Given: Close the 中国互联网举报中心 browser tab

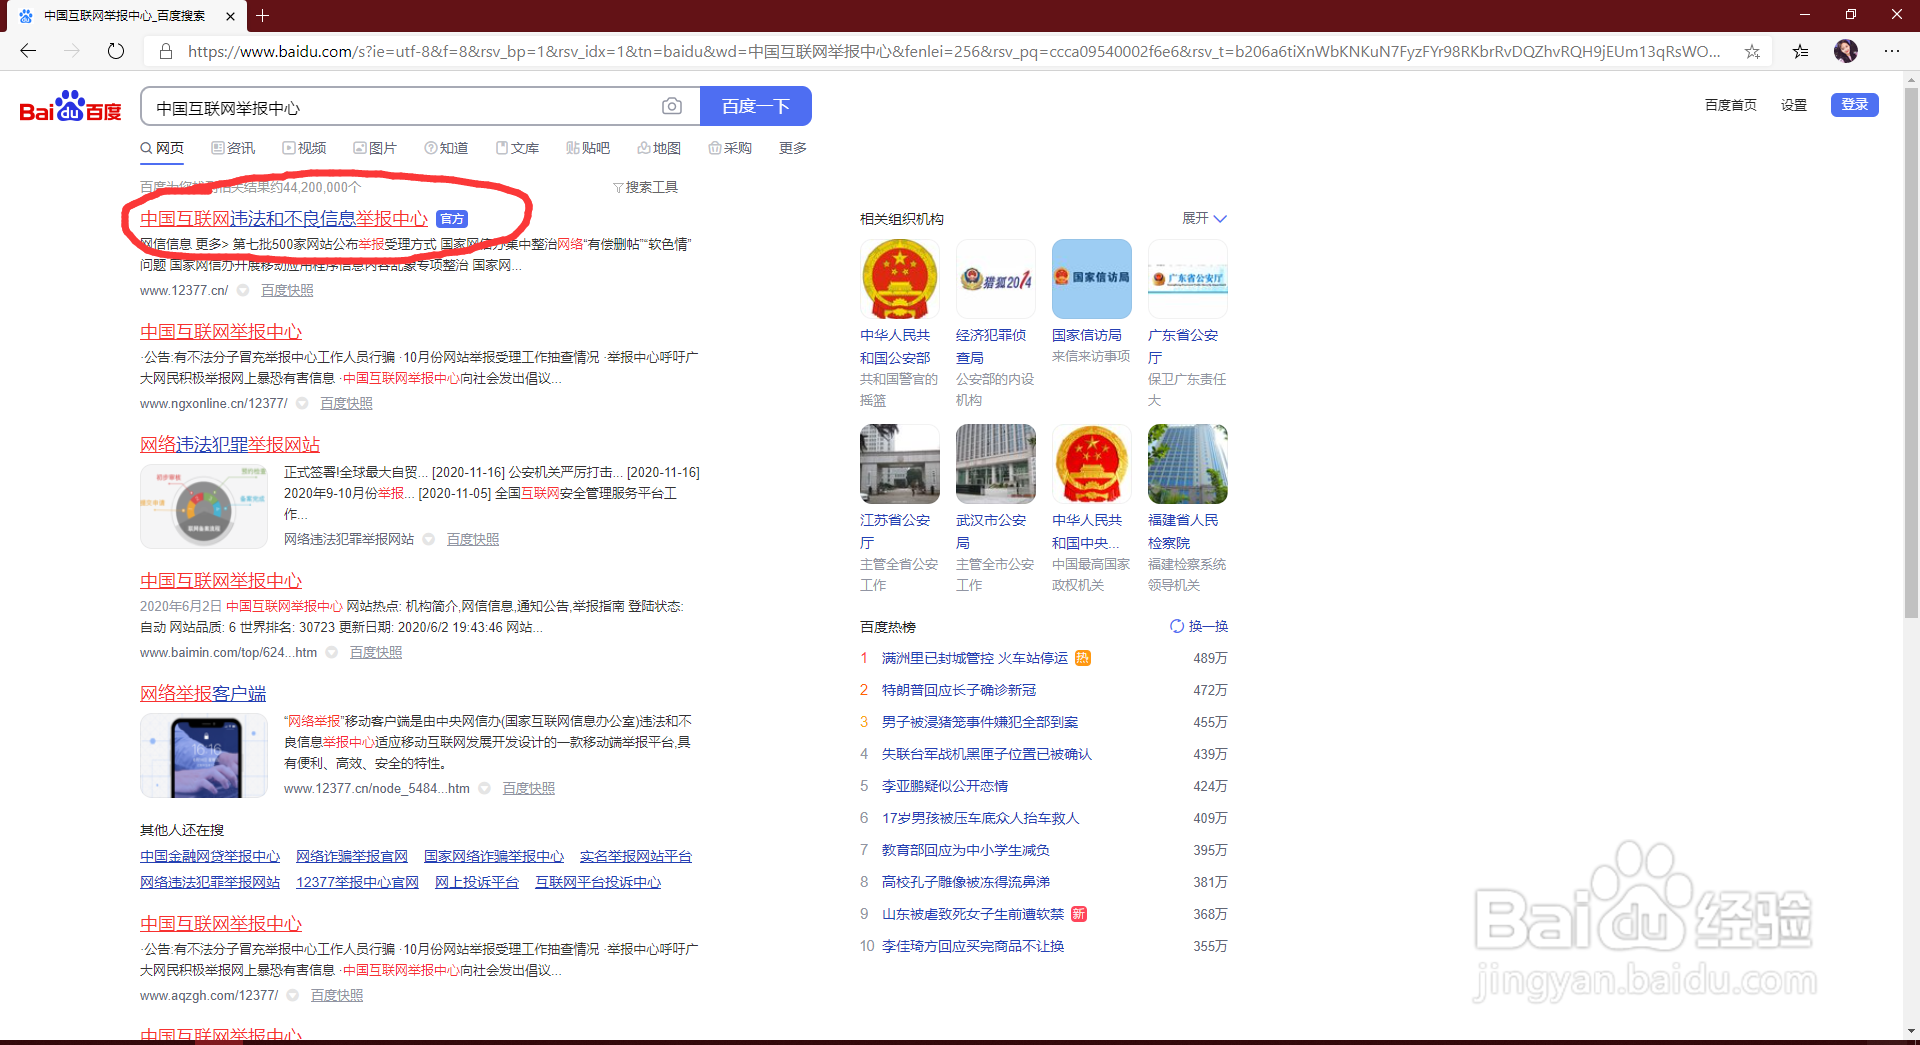Looking at the screenshot, I should tap(230, 16).
